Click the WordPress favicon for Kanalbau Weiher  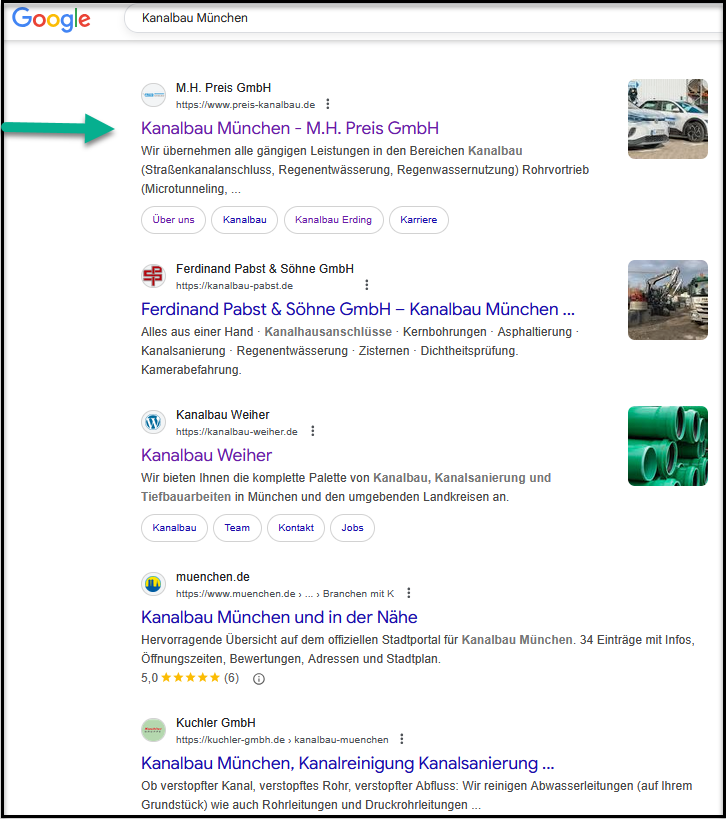click(x=153, y=422)
